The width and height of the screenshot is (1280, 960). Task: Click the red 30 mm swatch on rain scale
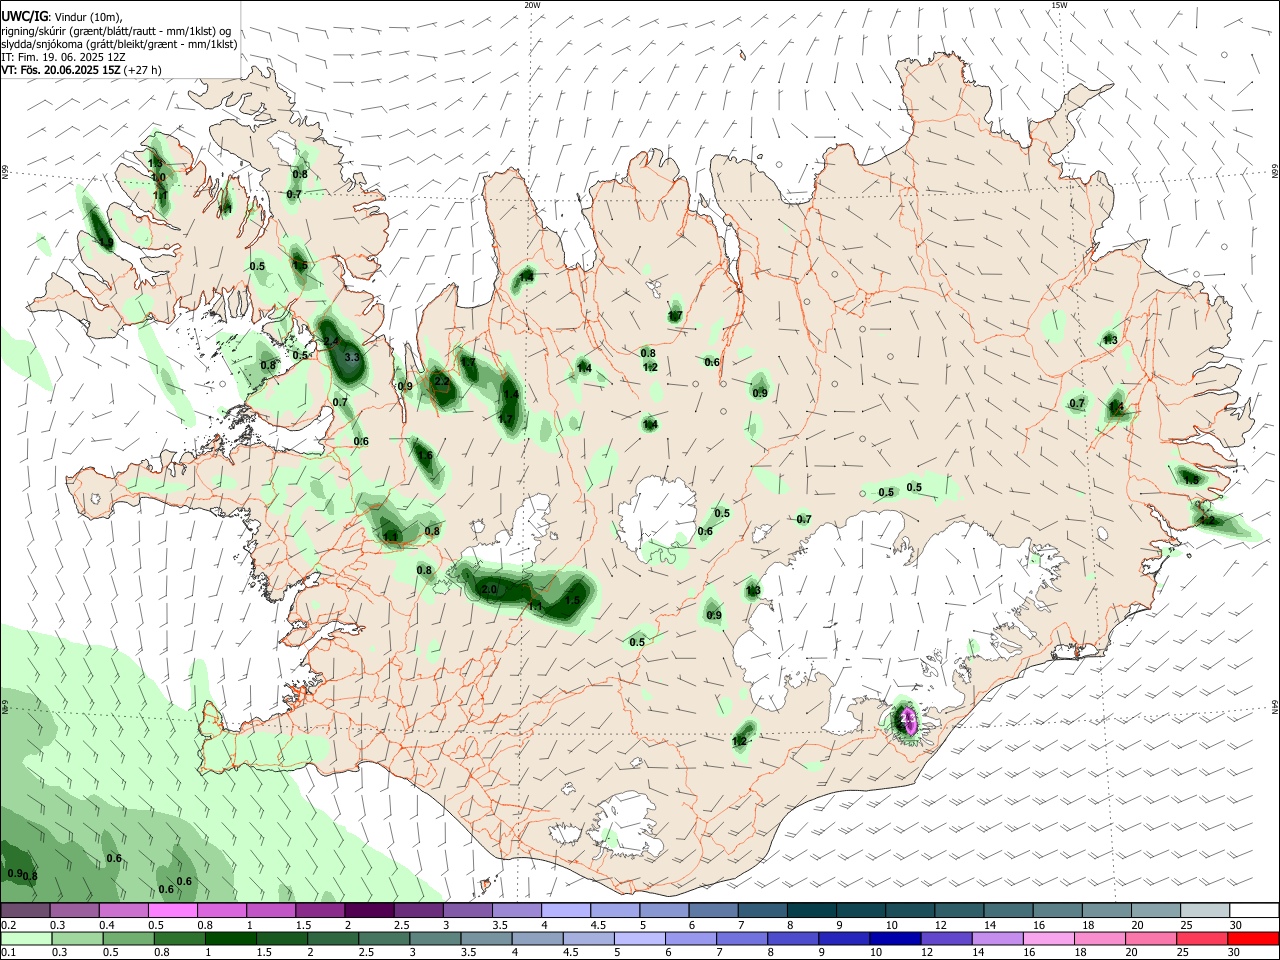pyautogui.click(x=1253, y=938)
